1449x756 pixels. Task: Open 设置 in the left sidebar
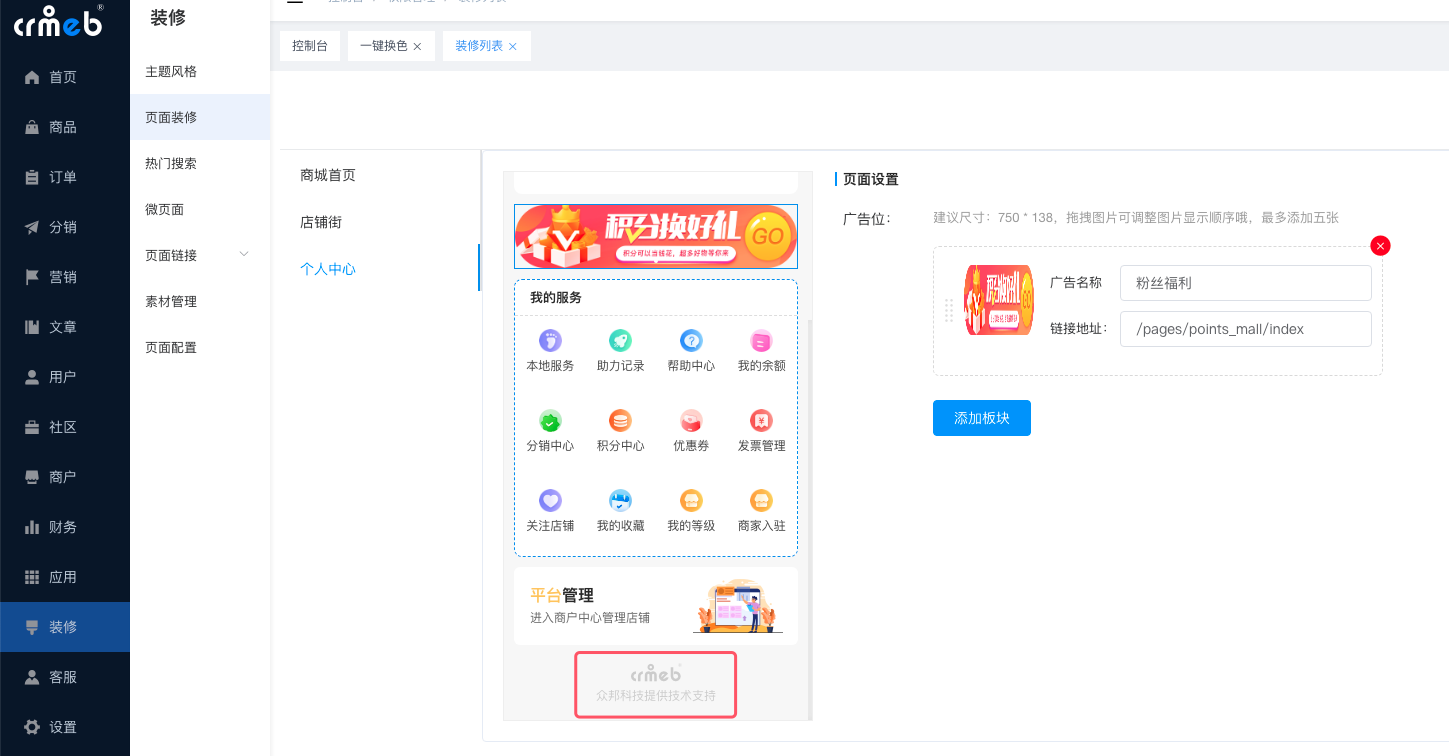tap(63, 727)
